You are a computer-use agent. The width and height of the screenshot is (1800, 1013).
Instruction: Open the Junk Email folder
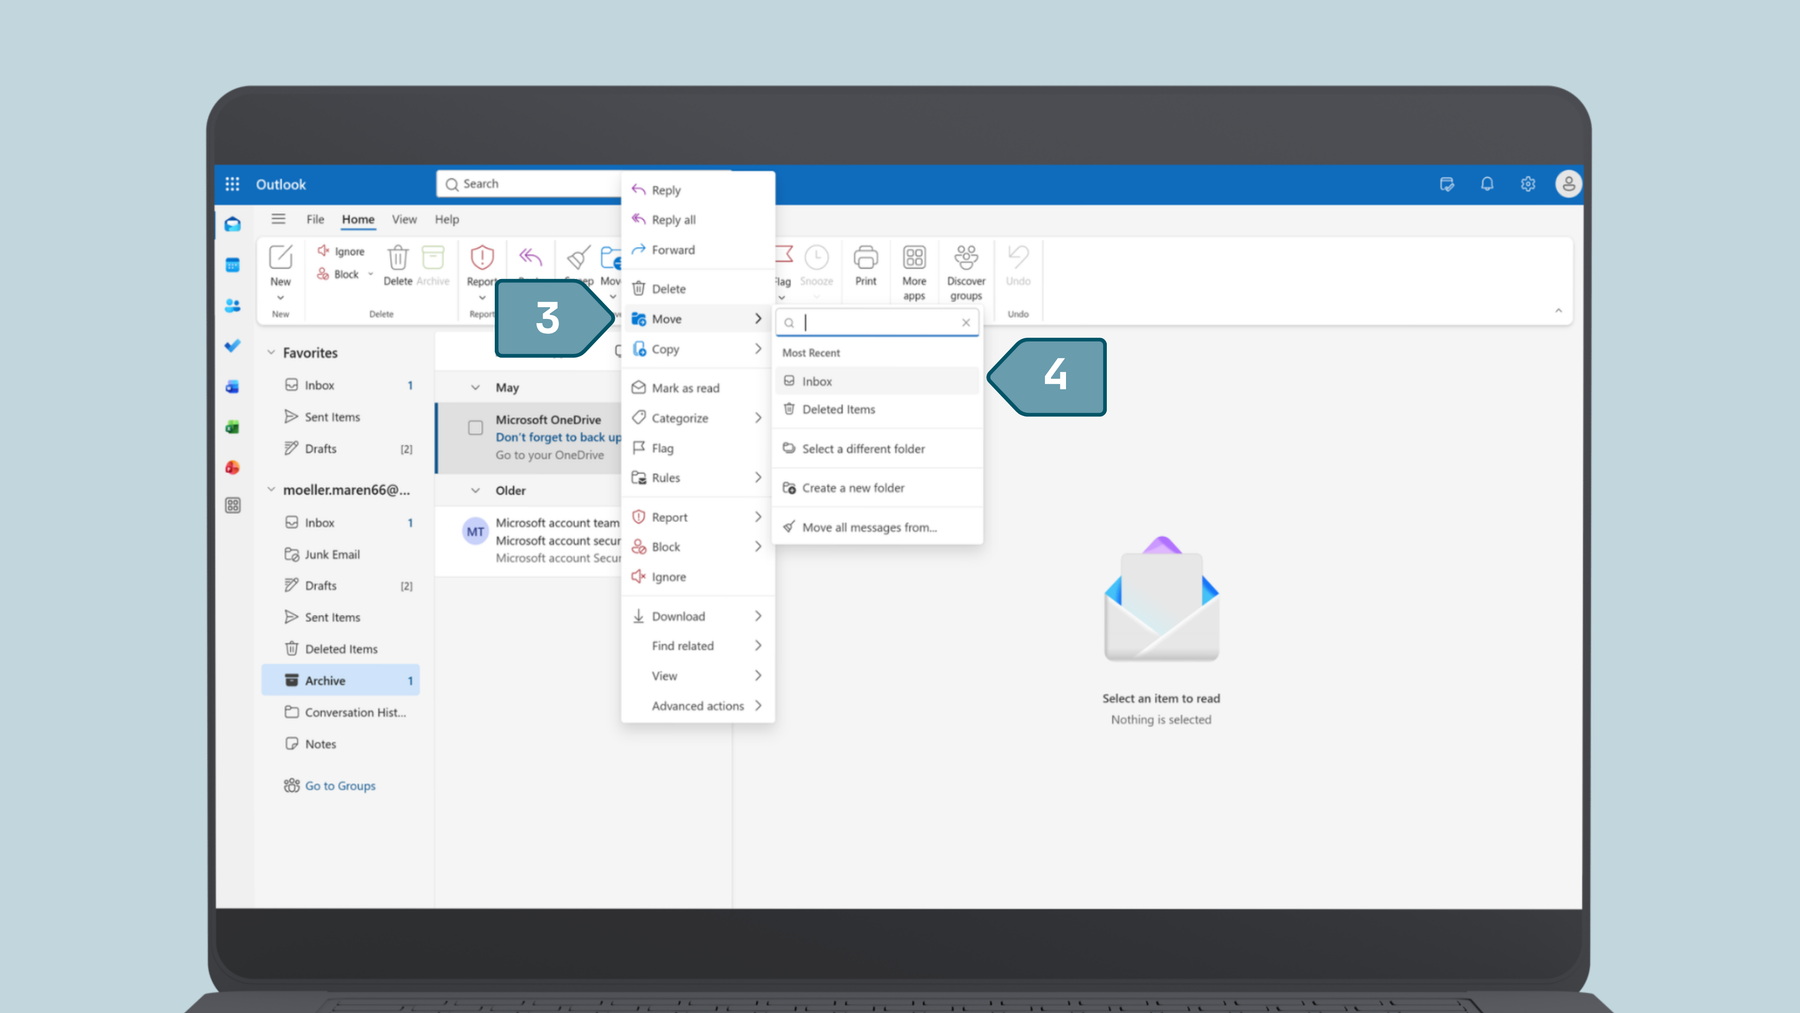(x=340, y=554)
